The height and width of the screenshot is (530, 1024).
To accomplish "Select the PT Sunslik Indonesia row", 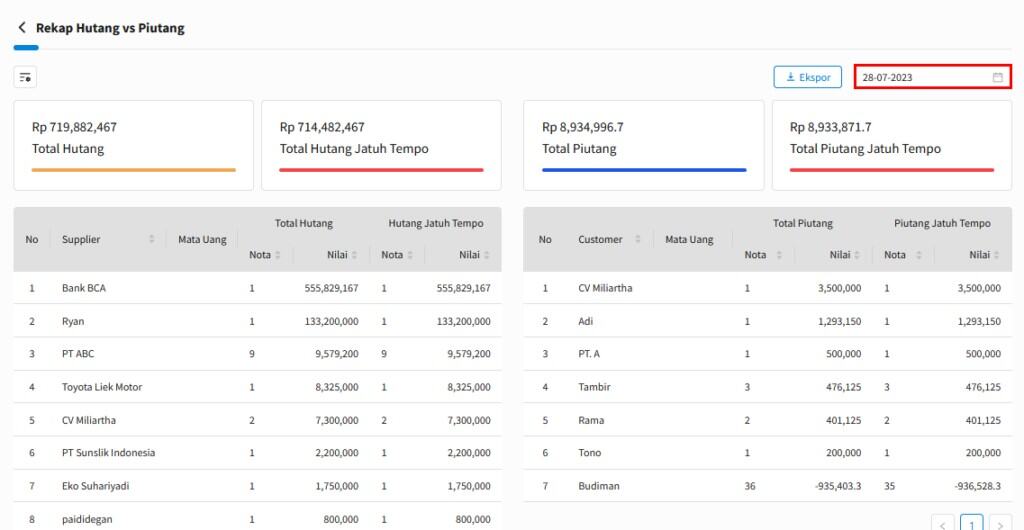I will click(x=257, y=453).
